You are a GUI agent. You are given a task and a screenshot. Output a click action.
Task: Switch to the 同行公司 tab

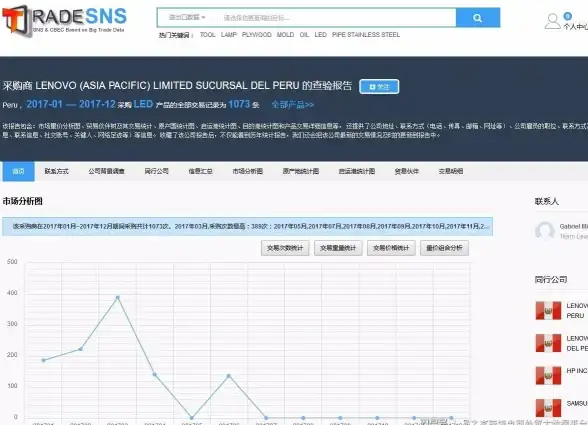pos(156,171)
